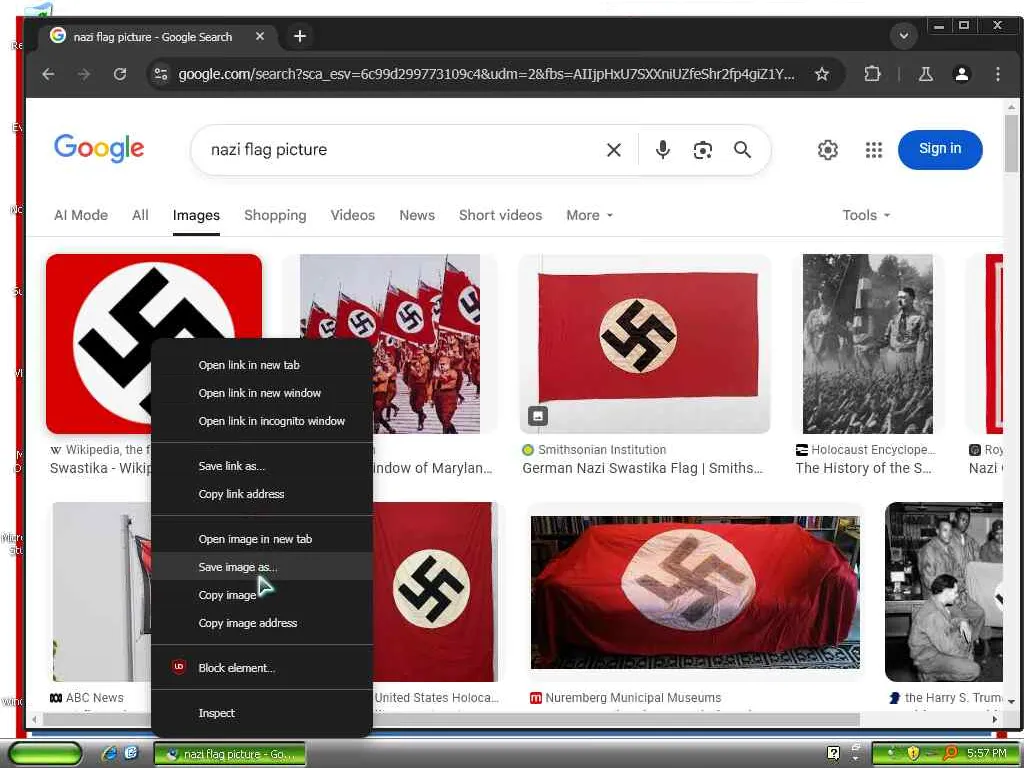Open Holocaust Encyclopedia image thumbnail
The height and width of the screenshot is (768, 1024).
tap(867, 344)
